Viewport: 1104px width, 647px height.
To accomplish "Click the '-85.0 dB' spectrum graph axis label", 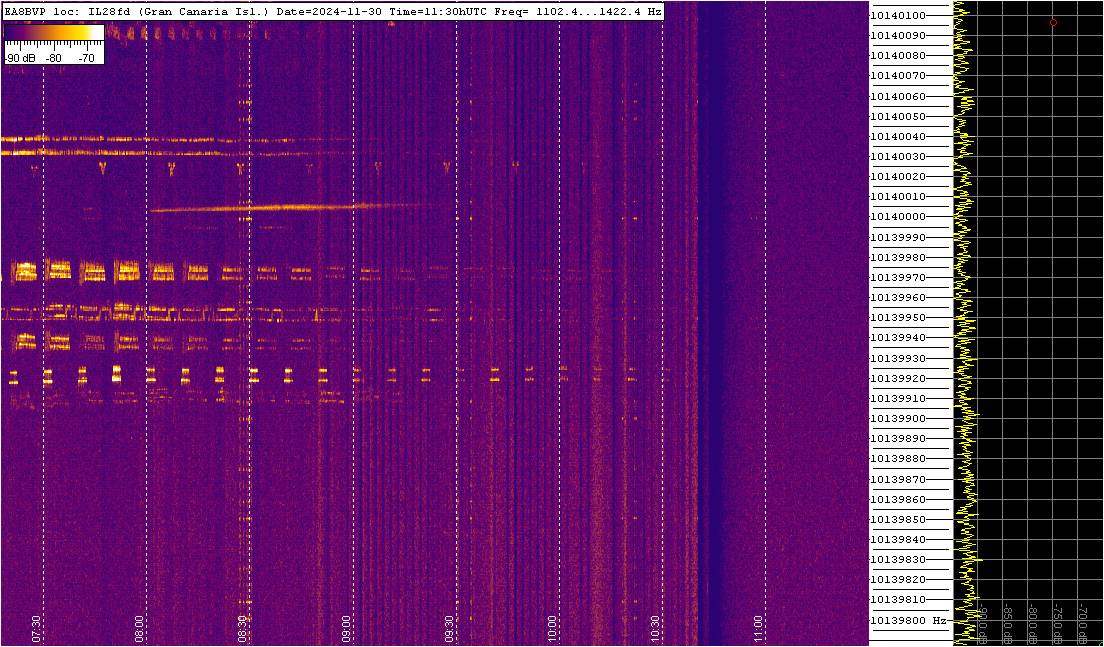I will tap(1008, 625).
